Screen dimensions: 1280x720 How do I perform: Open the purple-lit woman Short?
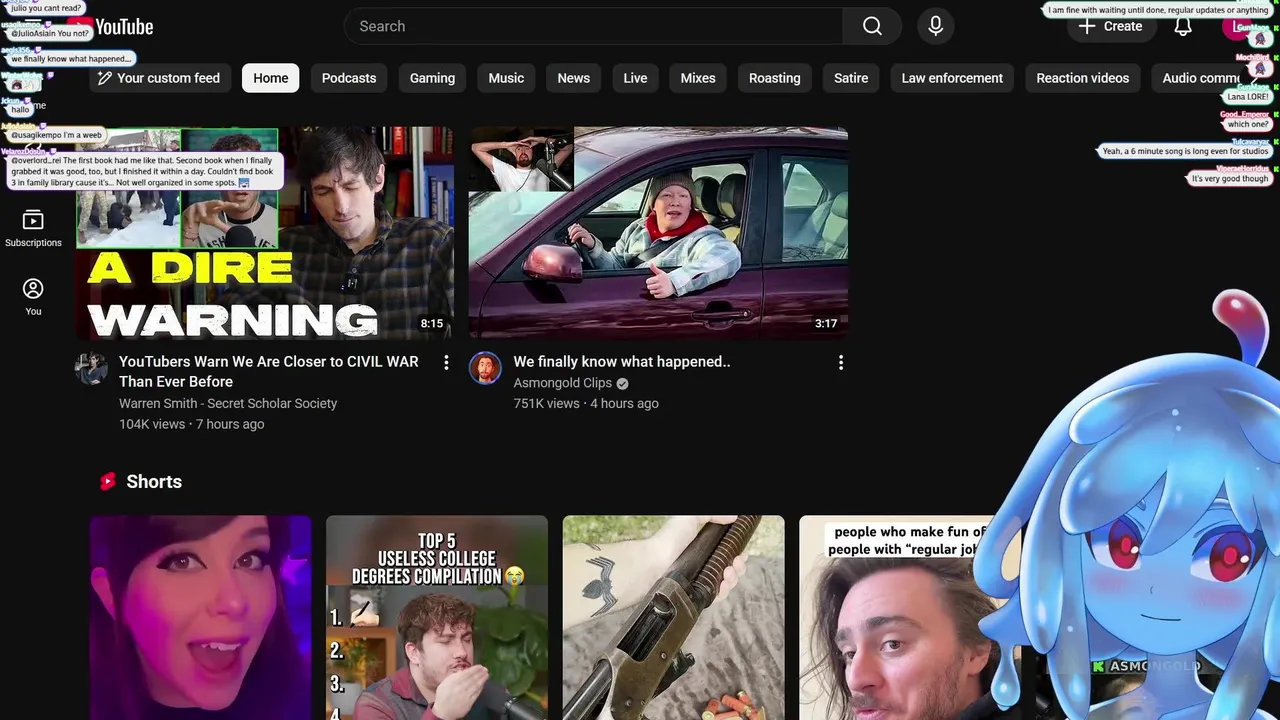point(200,618)
